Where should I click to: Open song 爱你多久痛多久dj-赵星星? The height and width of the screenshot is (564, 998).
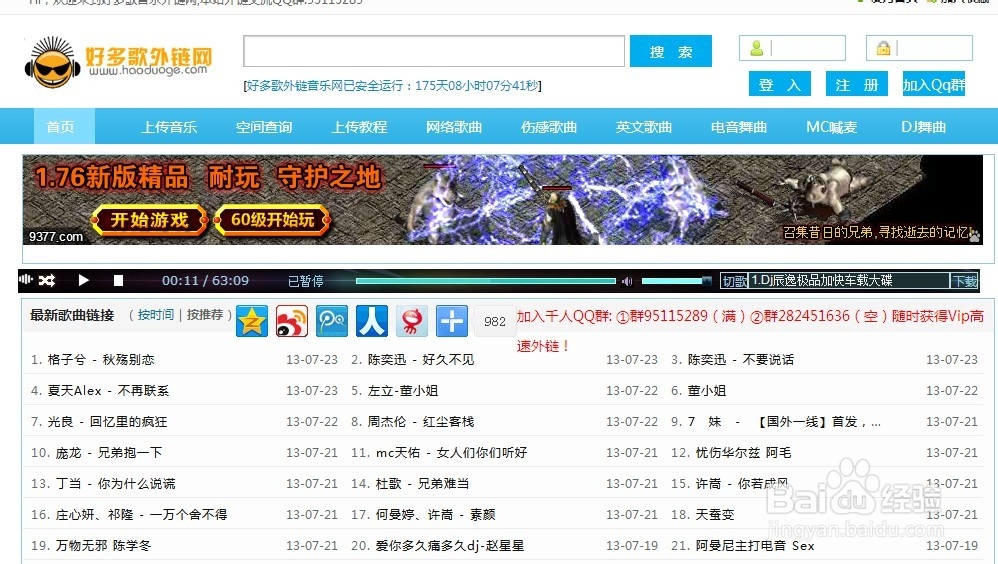pos(450,546)
